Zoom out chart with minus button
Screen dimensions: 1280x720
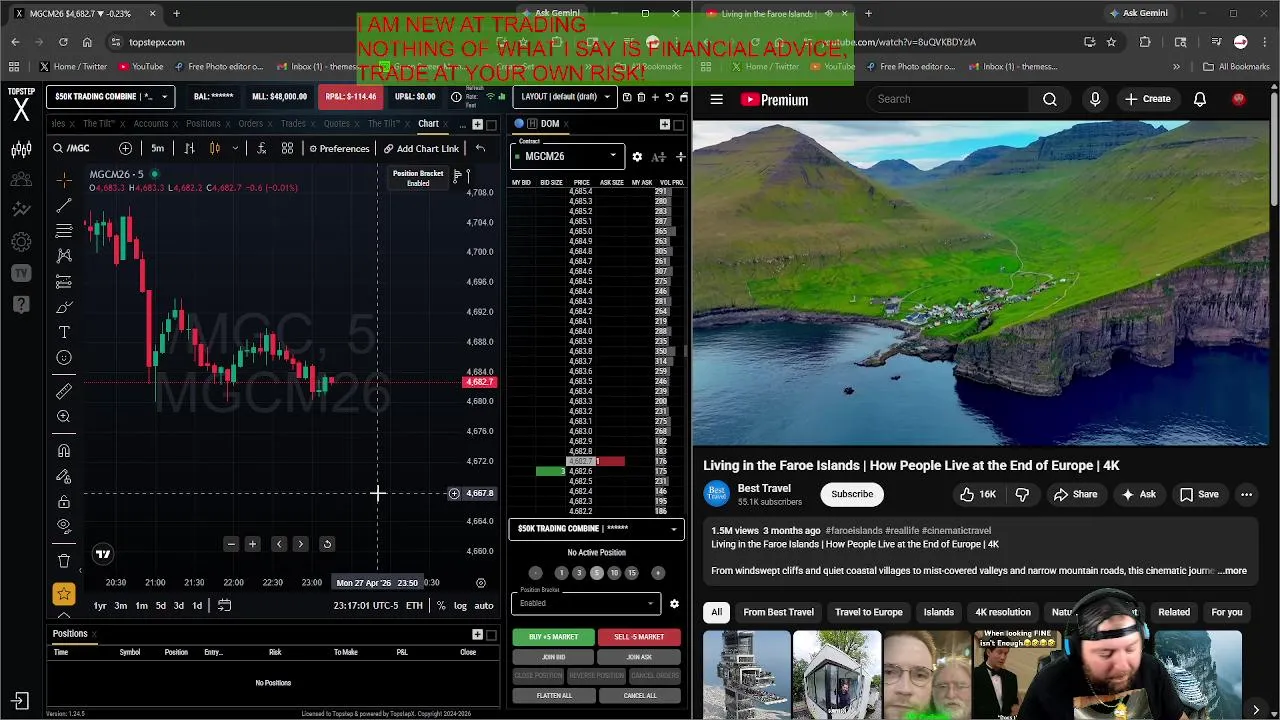pyautogui.click(x=231, y=544)
